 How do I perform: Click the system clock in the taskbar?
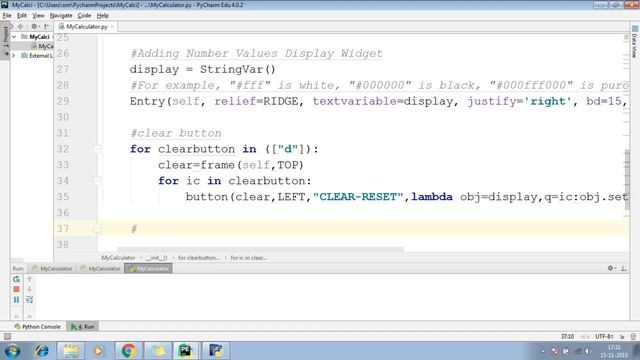[614, 351]
